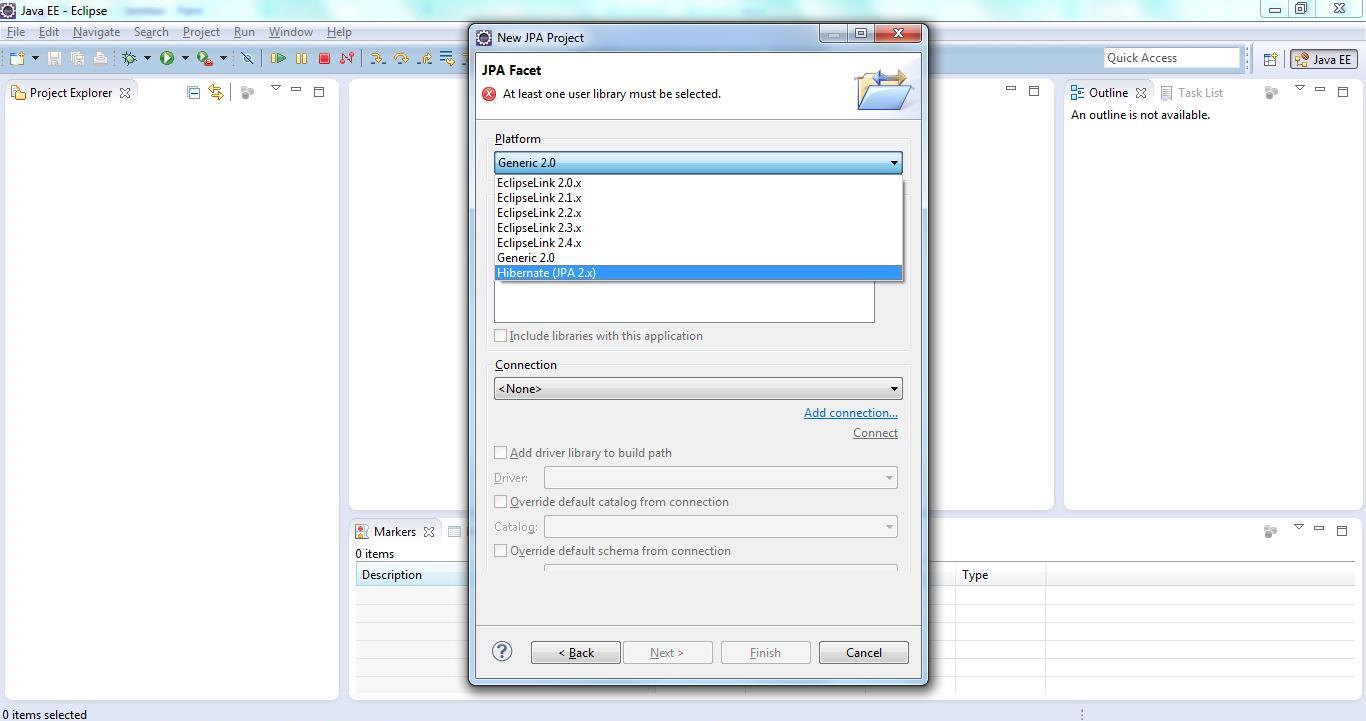Screen dimensions: 1366x721
Task: Open the Navigate menu
Action: pos(96,31)
